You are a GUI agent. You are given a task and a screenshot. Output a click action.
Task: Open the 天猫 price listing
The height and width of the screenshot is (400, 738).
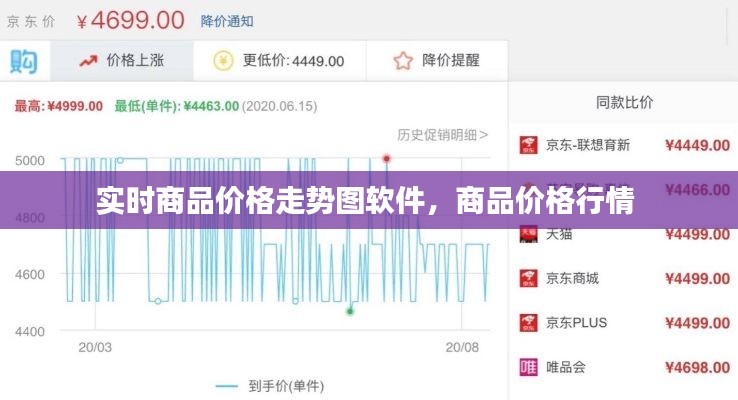coord(559,234)
